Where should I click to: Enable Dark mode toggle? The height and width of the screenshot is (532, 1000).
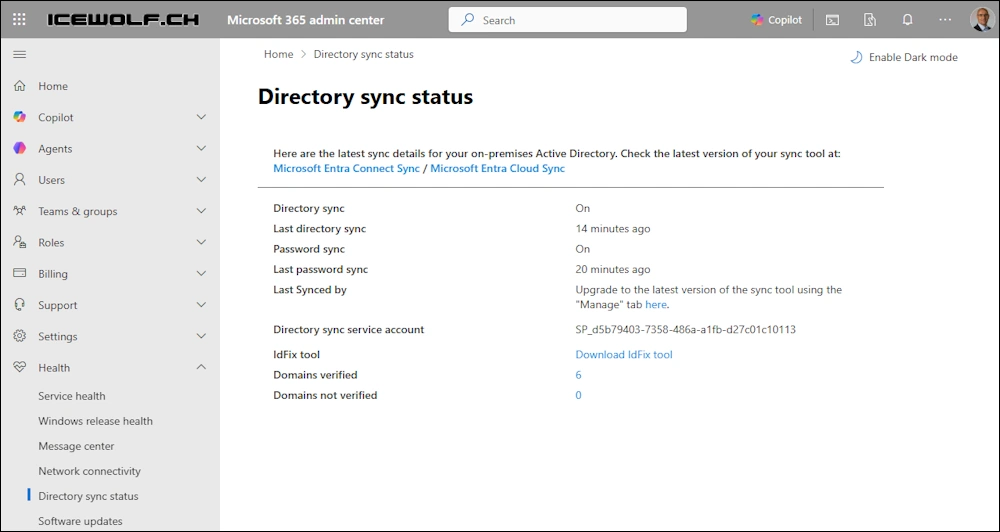(x=904, y=57)
